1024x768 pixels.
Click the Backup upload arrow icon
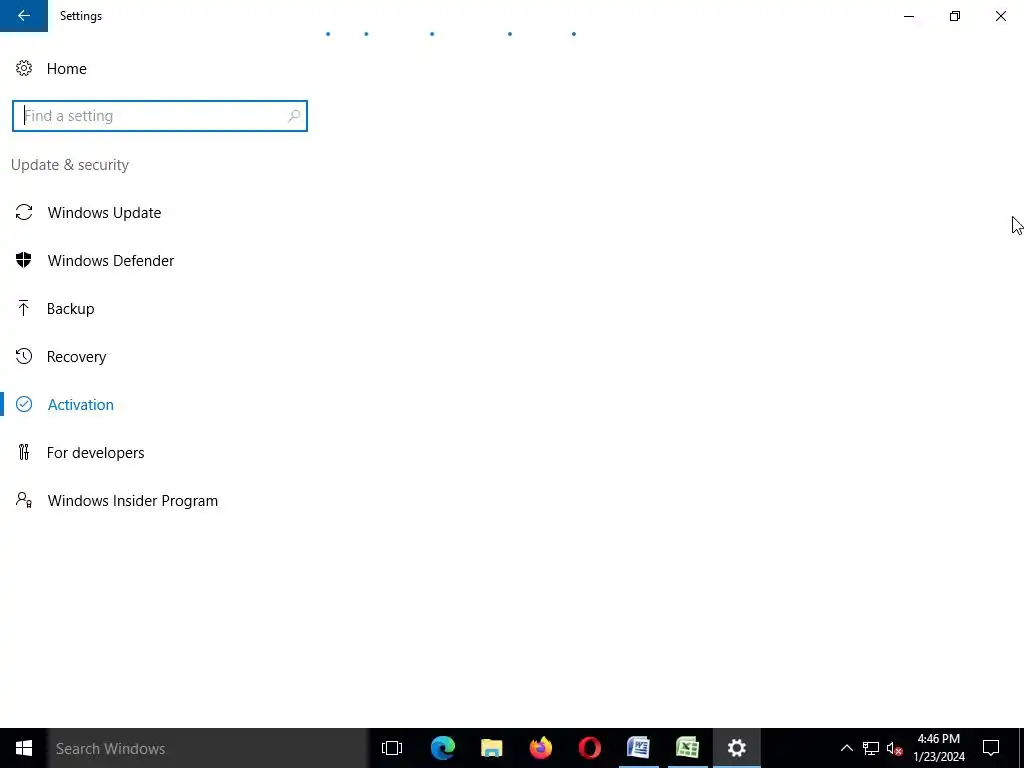pyautogui.click(x=24, y=308)
